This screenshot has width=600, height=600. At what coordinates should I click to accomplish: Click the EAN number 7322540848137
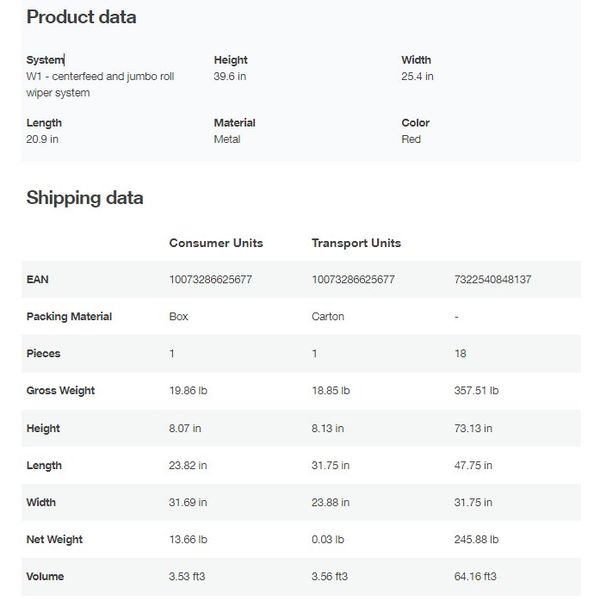(492, 279)
